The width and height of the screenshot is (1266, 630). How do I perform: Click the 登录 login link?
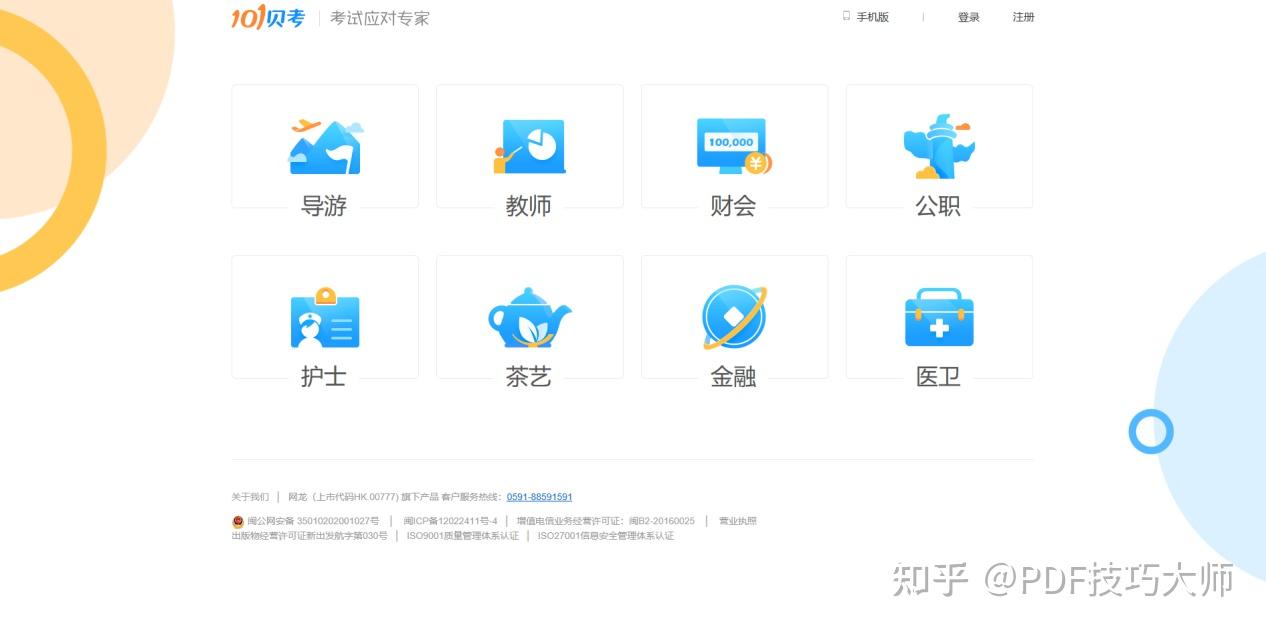click(969, 17)
